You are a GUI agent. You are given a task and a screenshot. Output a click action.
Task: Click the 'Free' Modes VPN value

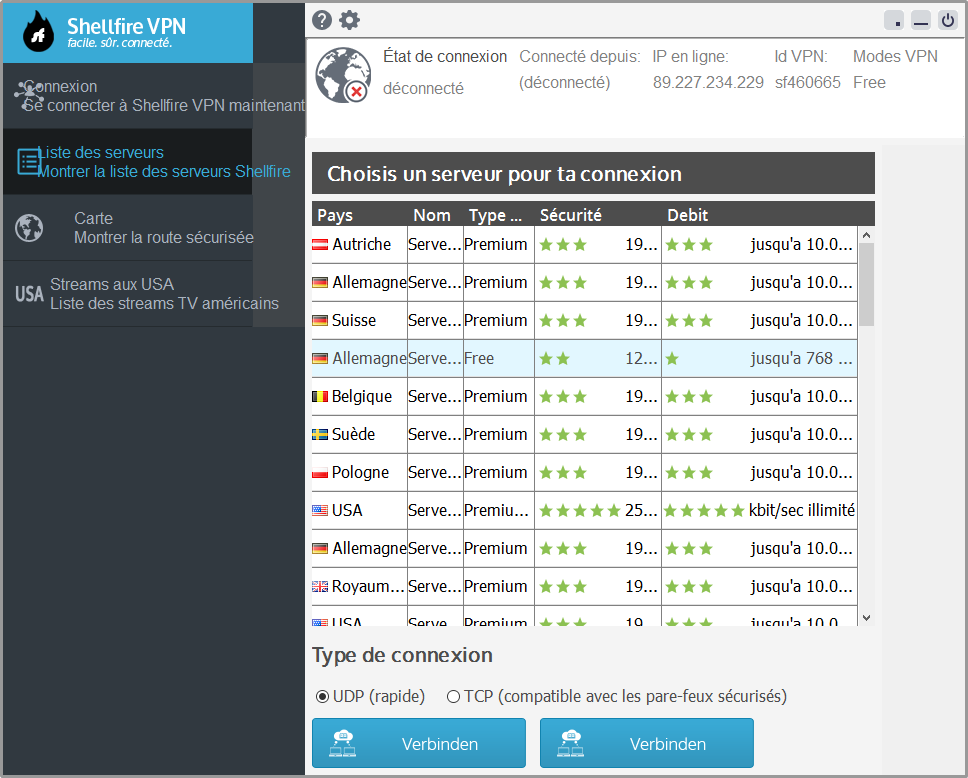click(869, 82)
